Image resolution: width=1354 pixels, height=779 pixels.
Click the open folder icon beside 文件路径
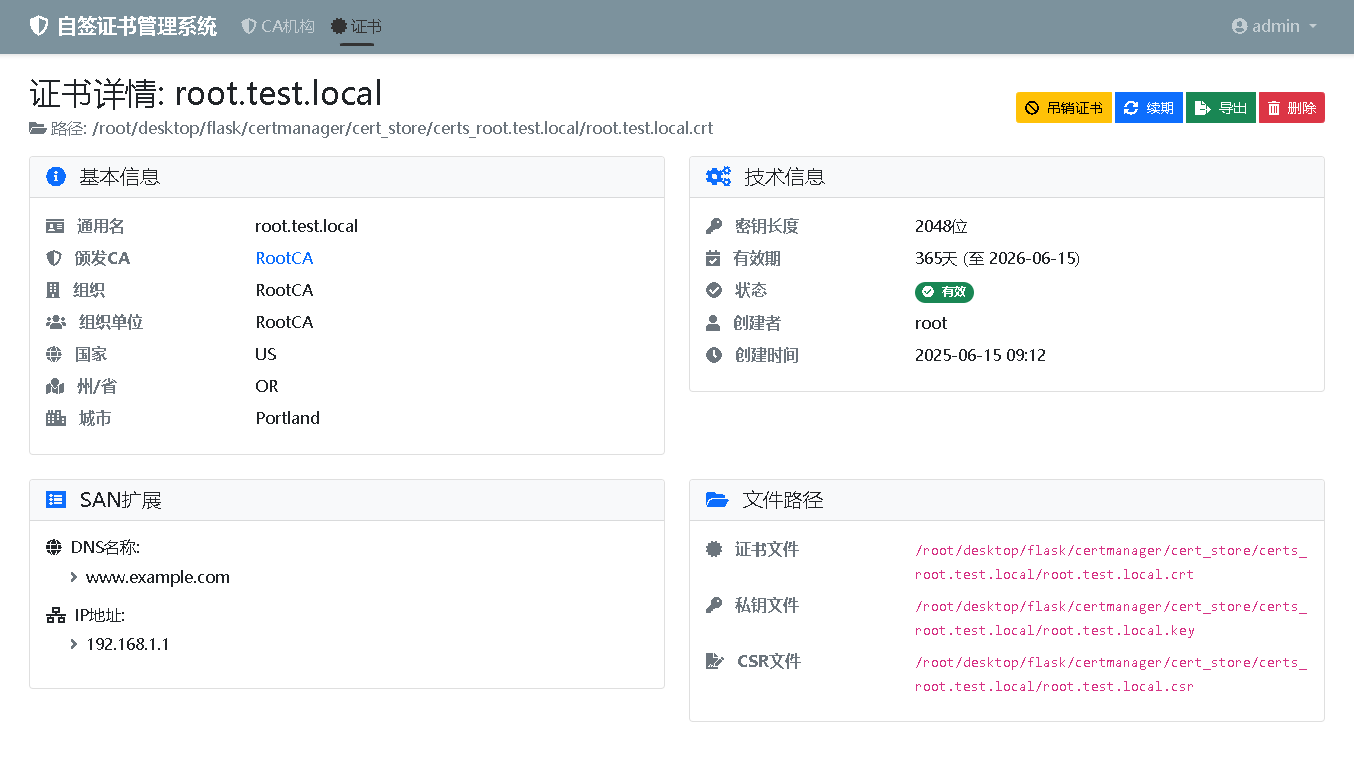(717, 500)
